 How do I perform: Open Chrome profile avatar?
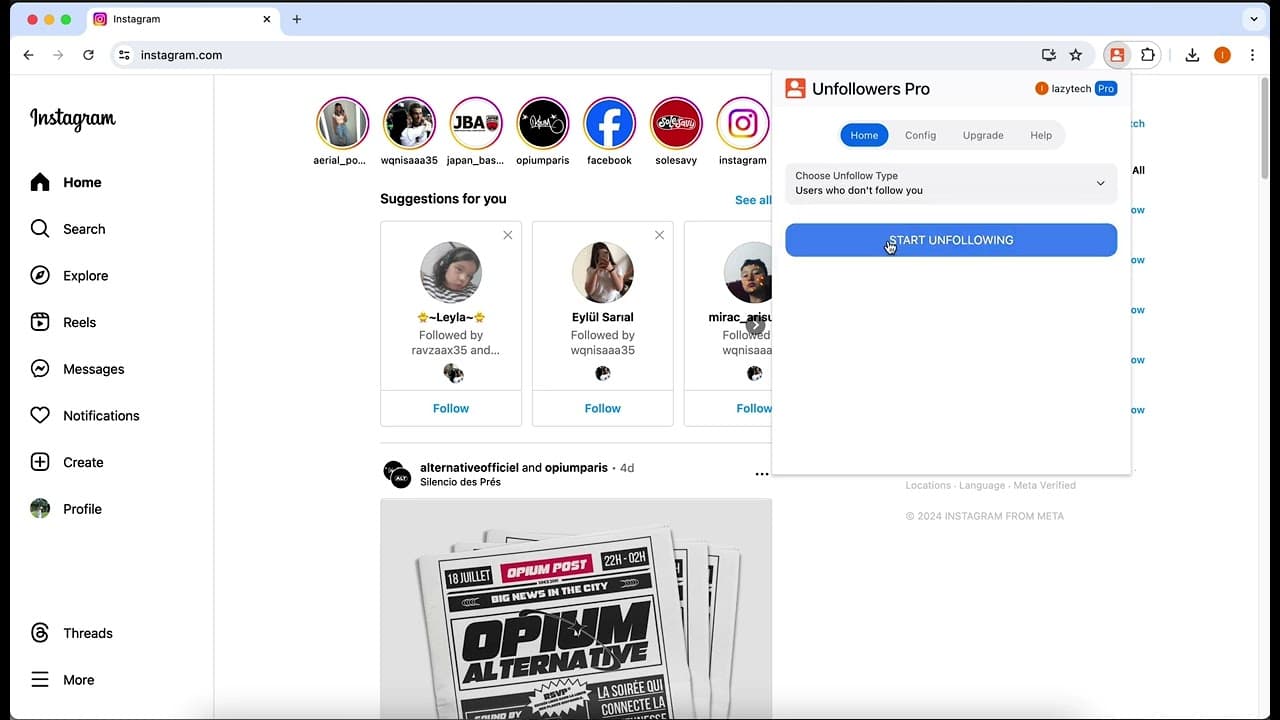(1222, 55)
